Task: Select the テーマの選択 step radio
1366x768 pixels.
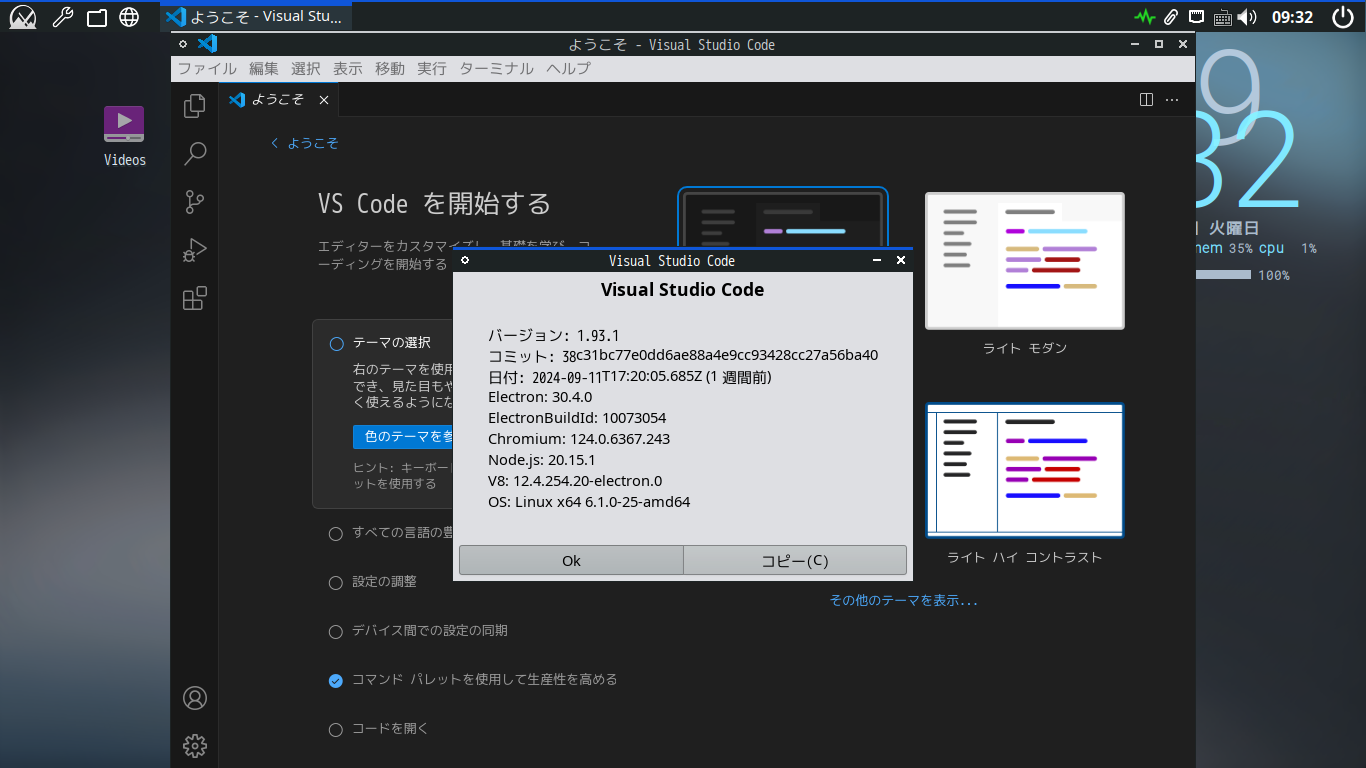Action: (x=336, y=343)
